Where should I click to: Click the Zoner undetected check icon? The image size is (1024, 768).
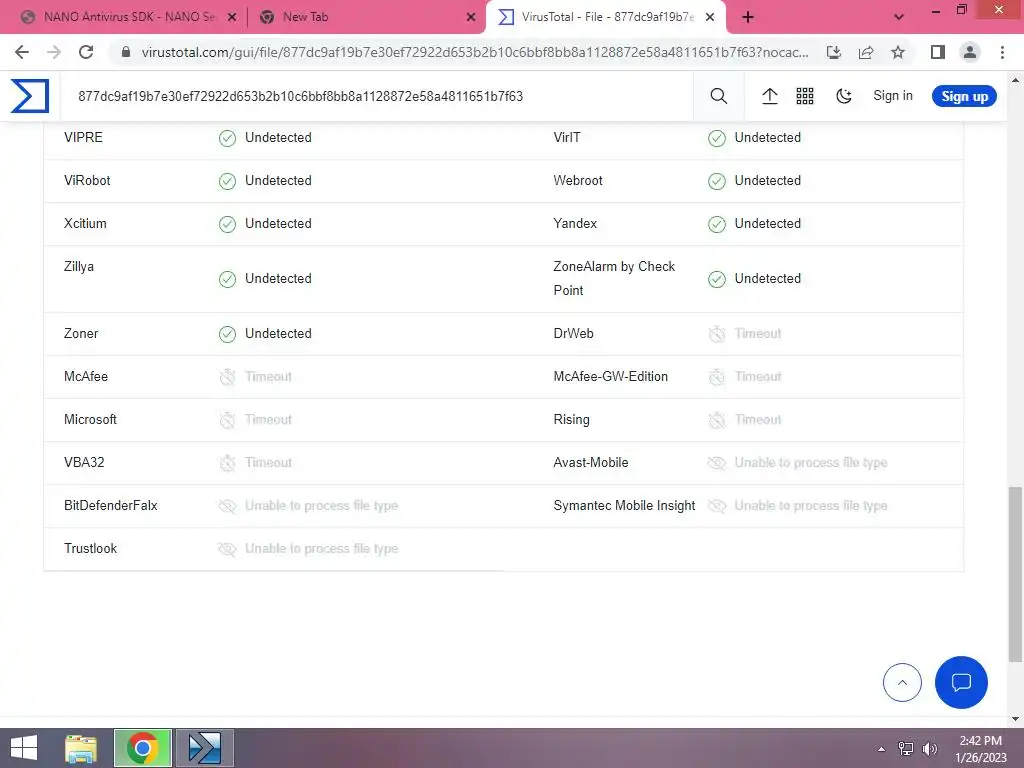click(227, 334)
